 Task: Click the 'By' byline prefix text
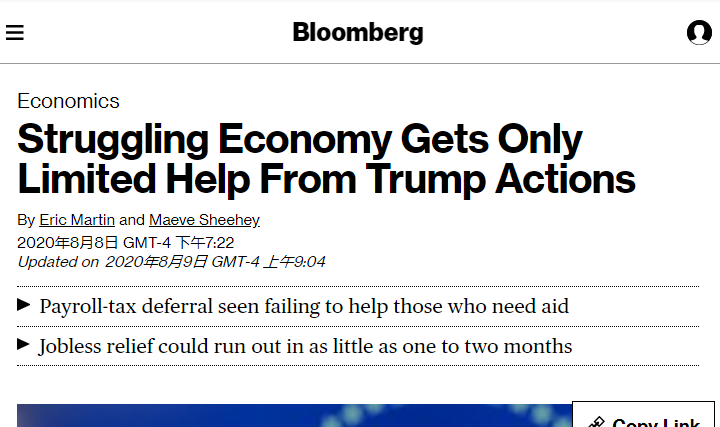click(x=26, y=220)
